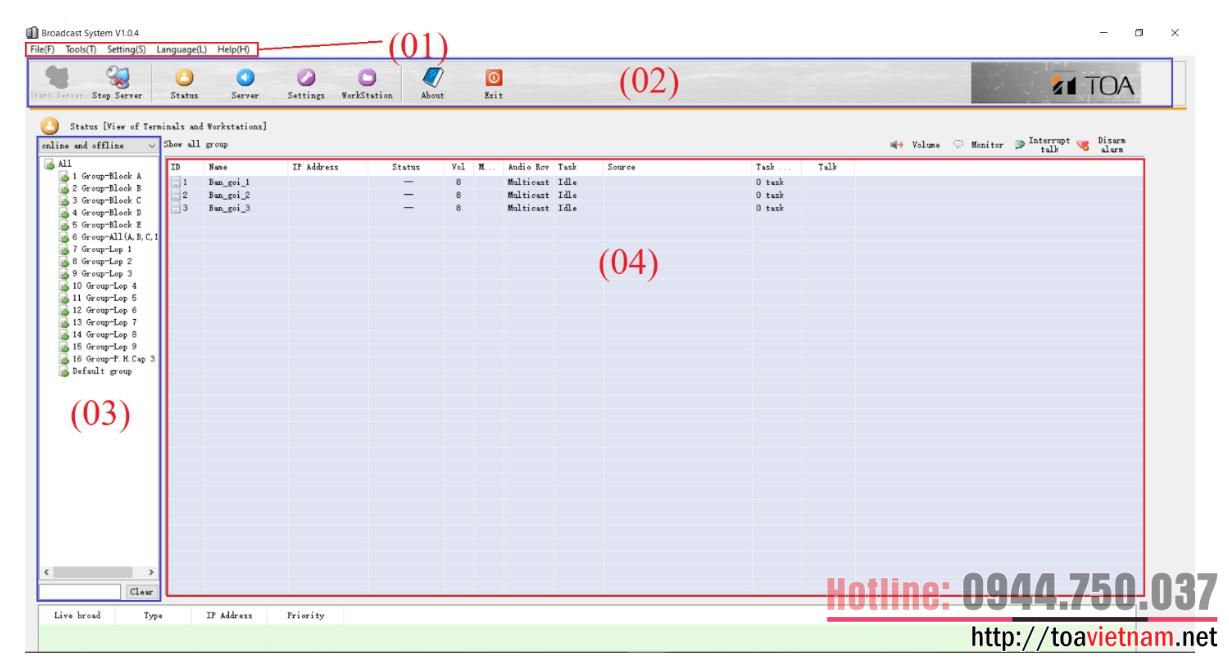Viewport: 1229px width, 663px height.
Task: Click the Priority column header at bottom
Action: [x=305, y=616]
